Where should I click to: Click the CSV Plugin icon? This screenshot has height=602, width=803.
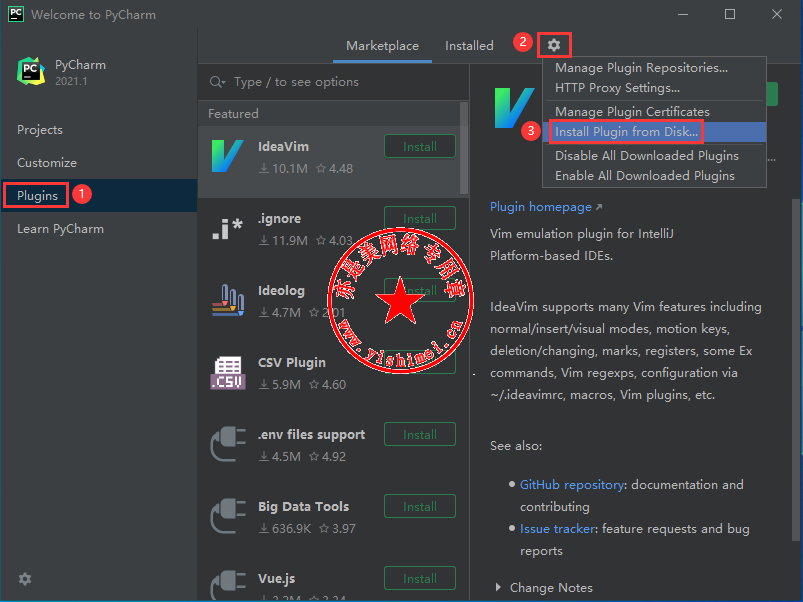point(227,373)
